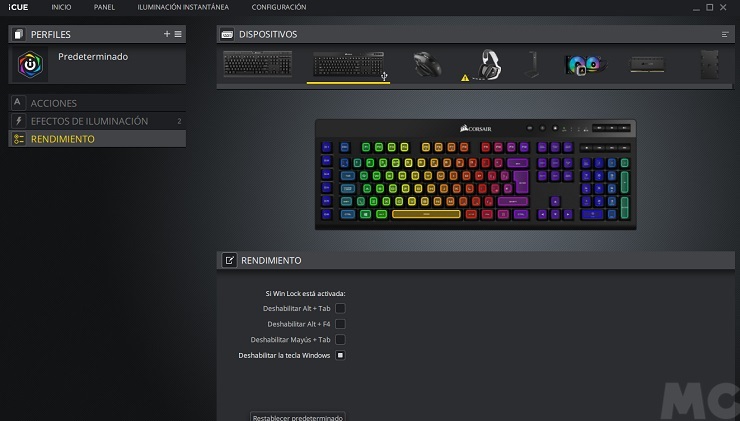Select the headset stand device
Screen dimensions: 740x421
pos(532,65)
